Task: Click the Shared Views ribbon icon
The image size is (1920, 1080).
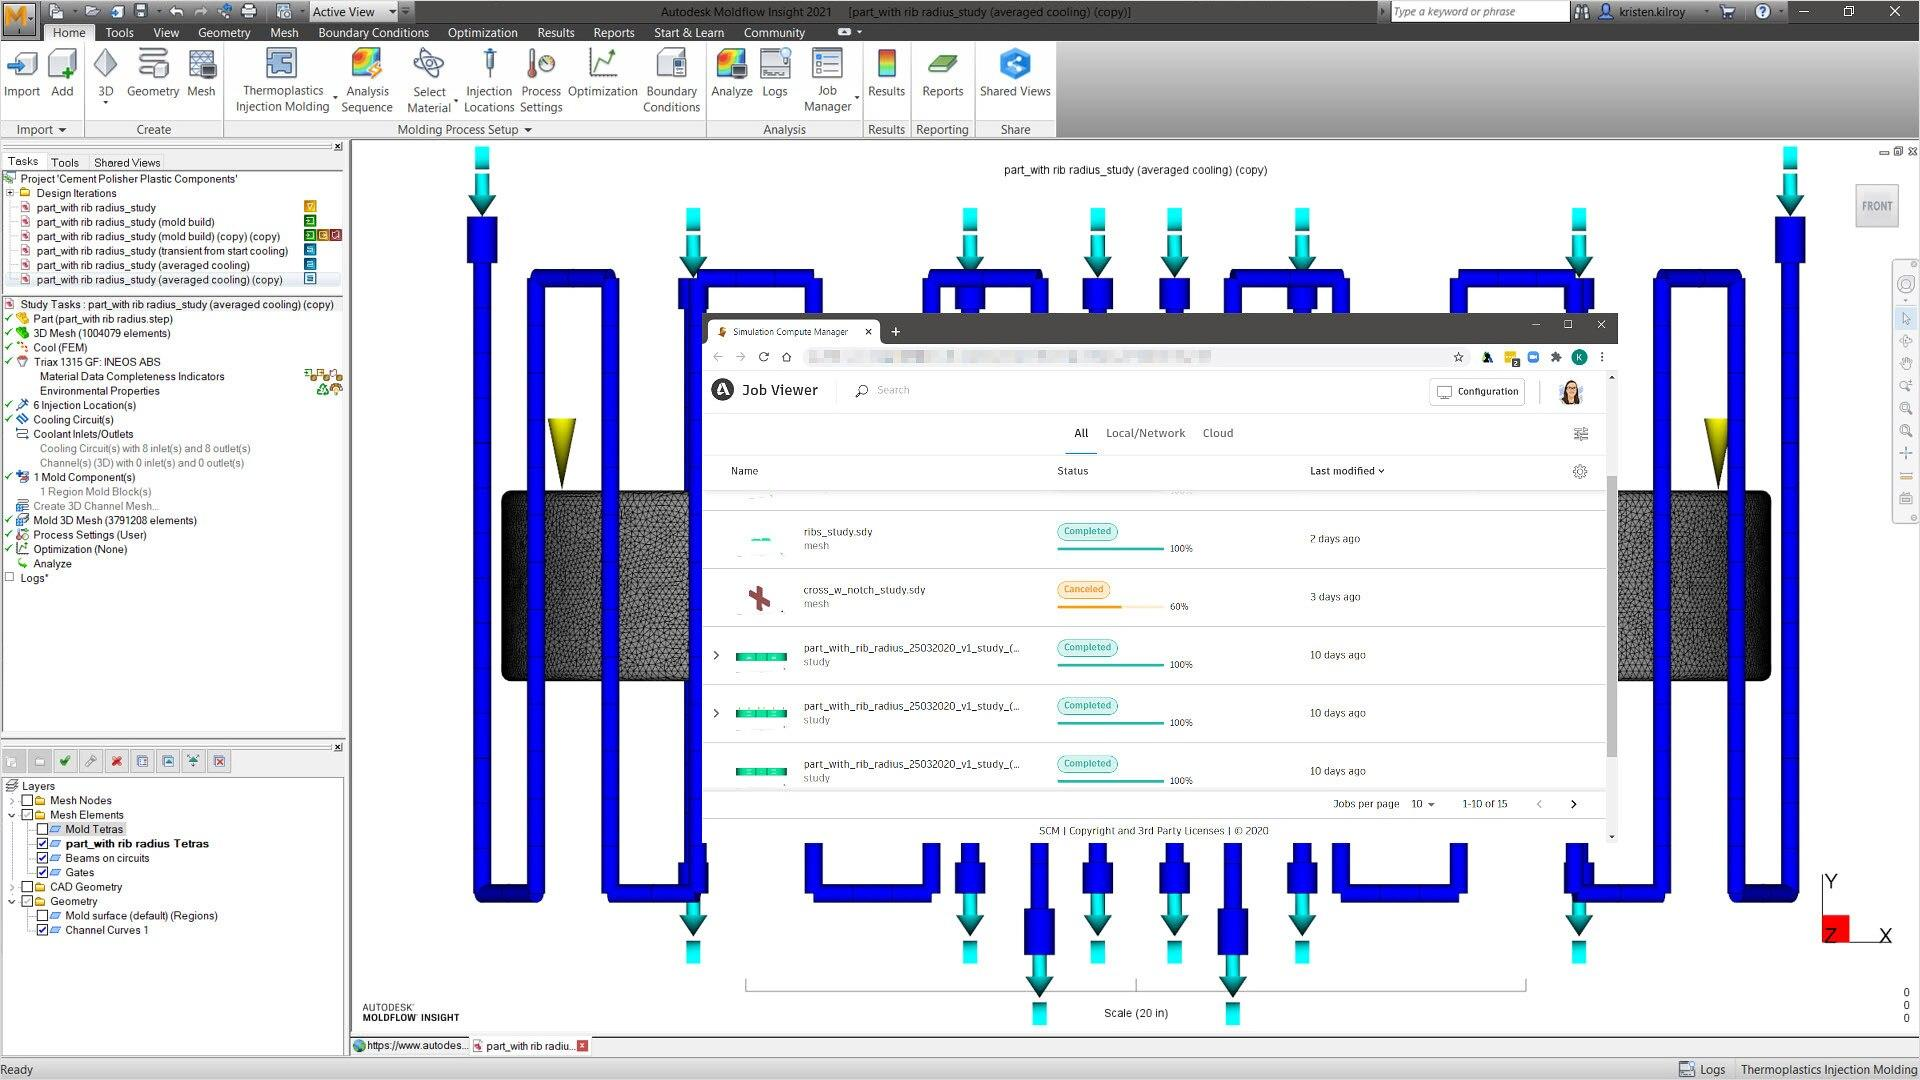Action: [1015, 73]
